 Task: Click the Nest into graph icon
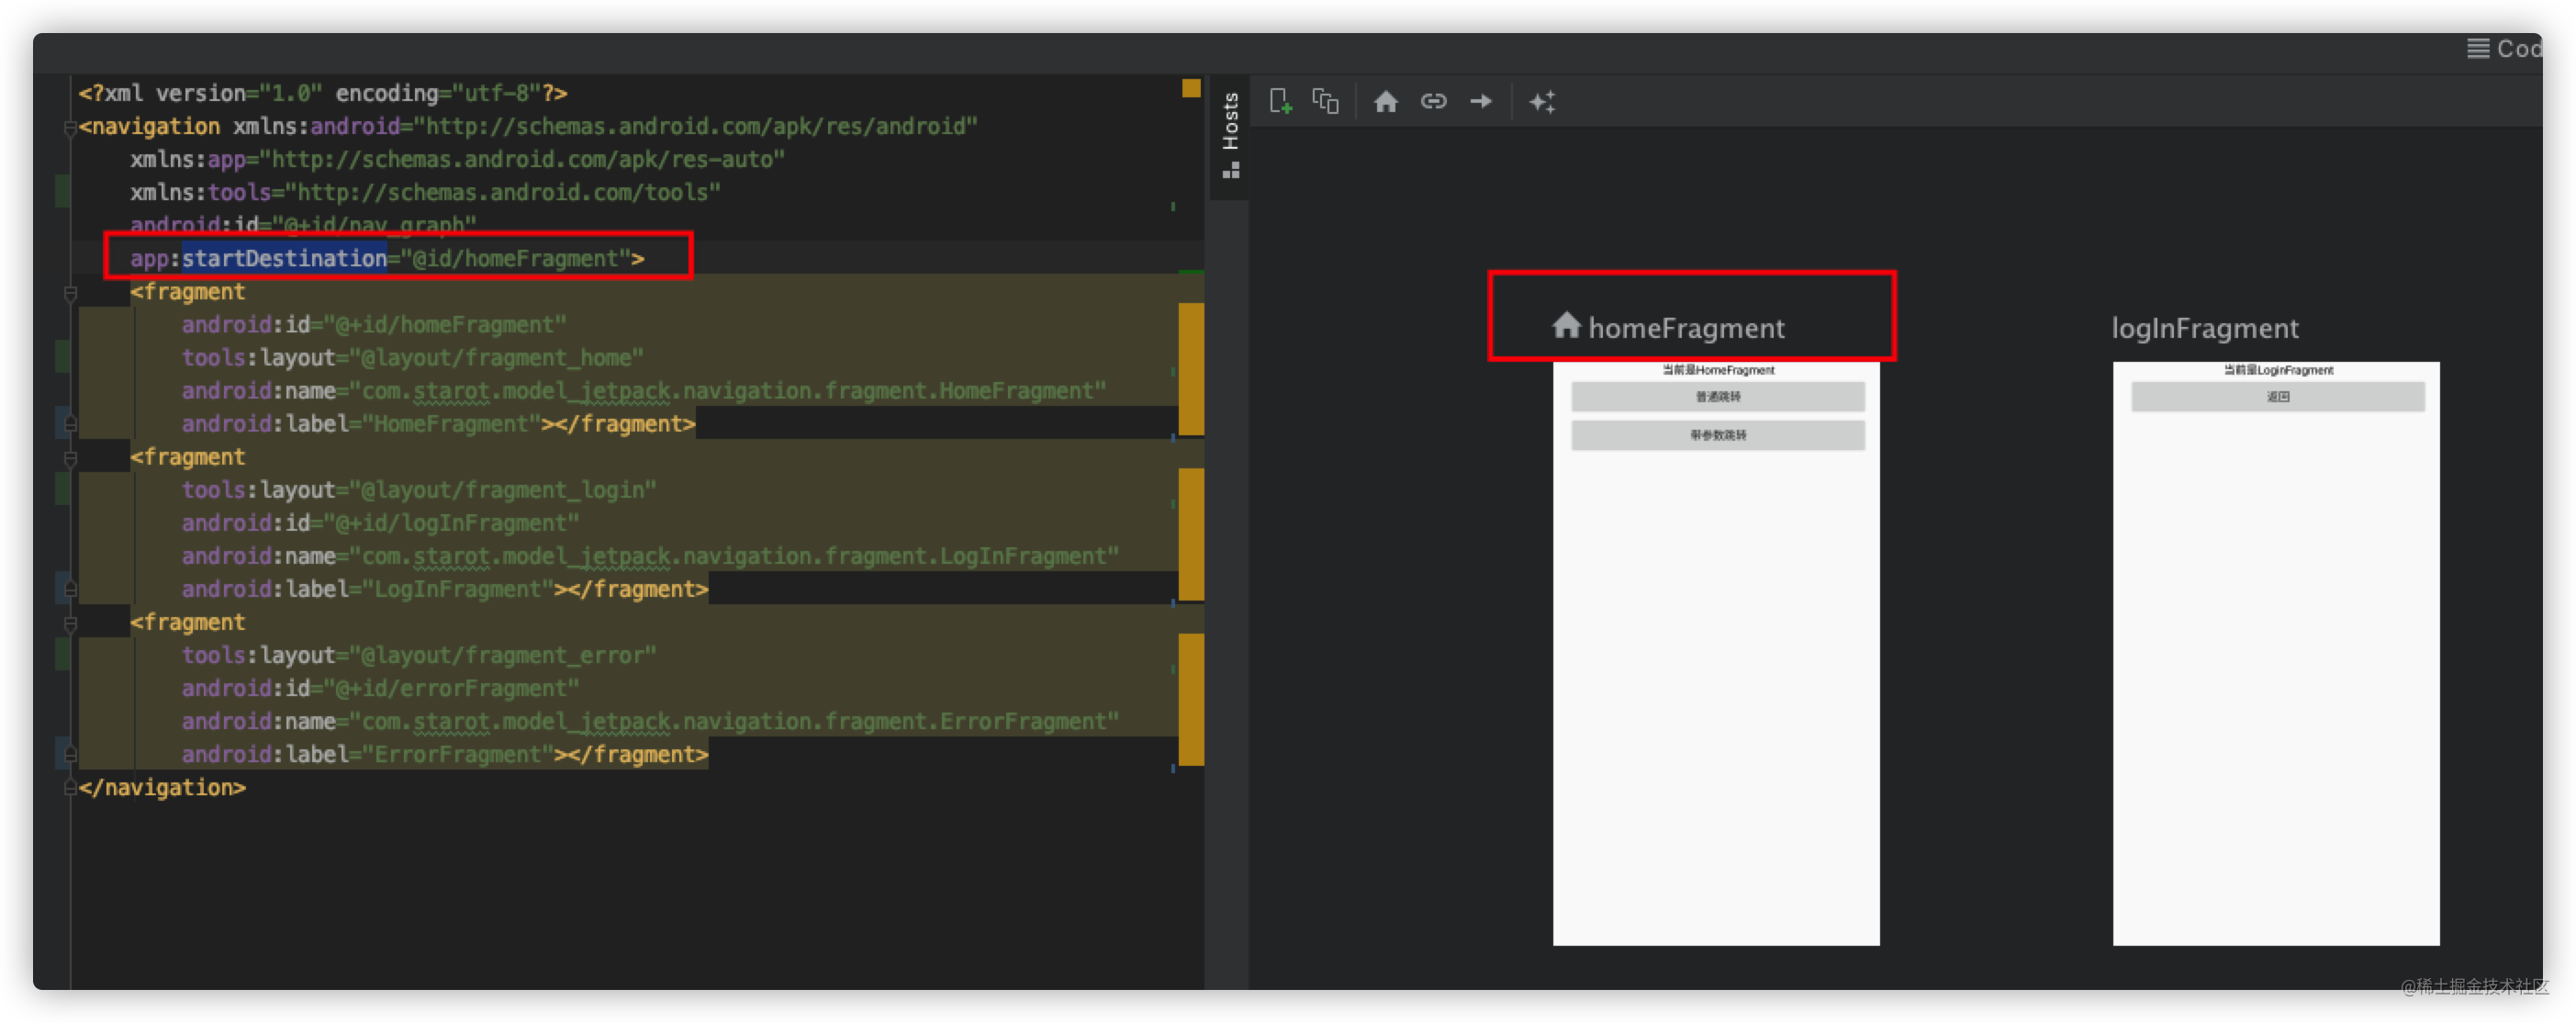pos(1326,101)
